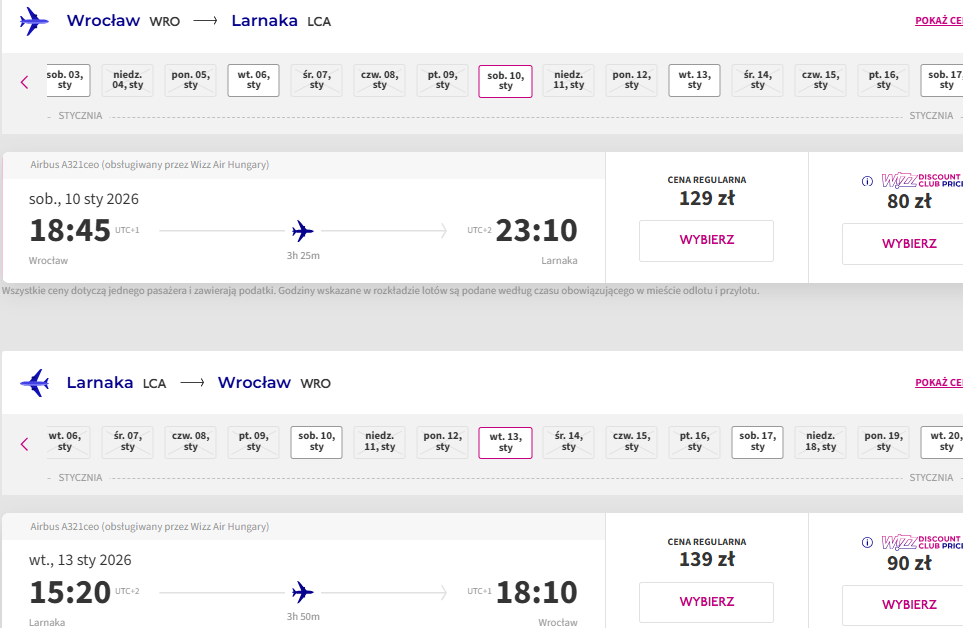Click the plane icon on the 3h 25m flight line
The image size is (963, 628).
(x=302, y=231)
